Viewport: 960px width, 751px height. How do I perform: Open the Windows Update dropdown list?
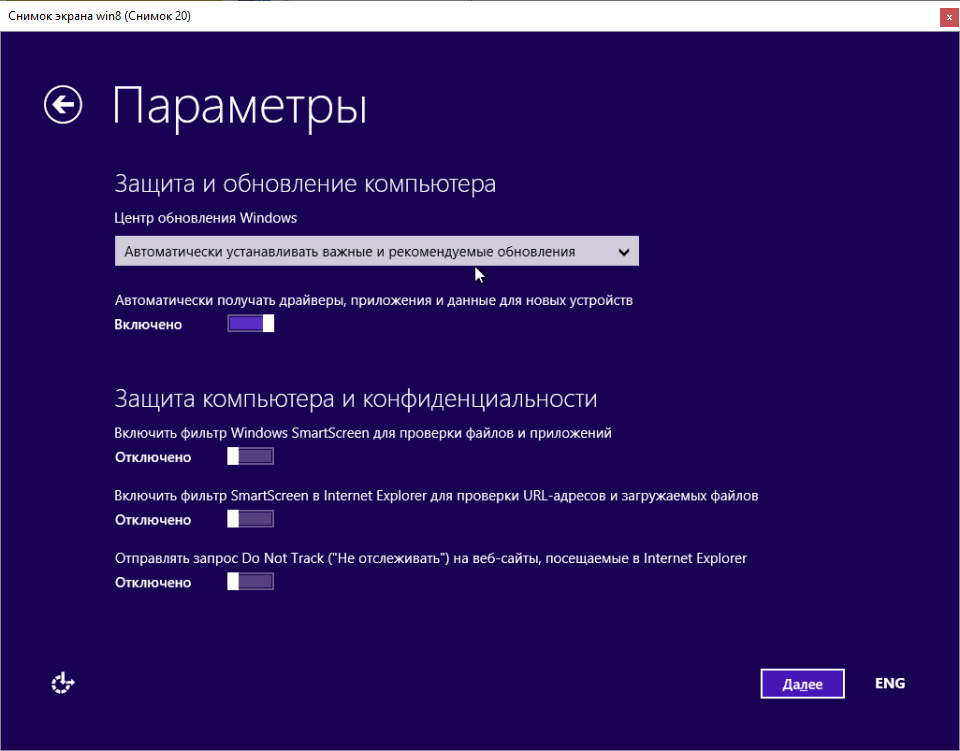[x=377, y=251]
